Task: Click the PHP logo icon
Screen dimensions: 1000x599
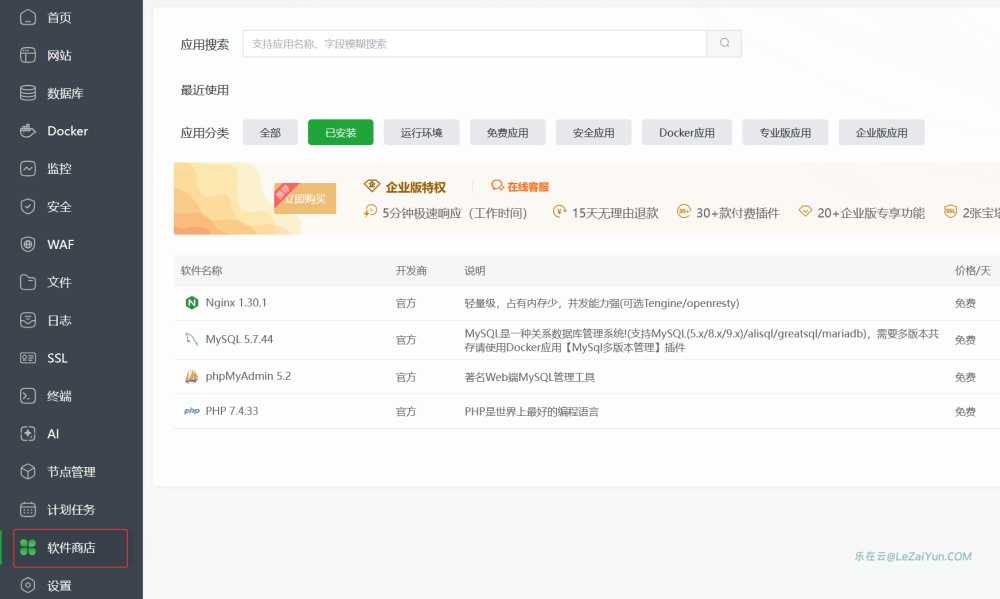Action: click(x=191, y=411)
